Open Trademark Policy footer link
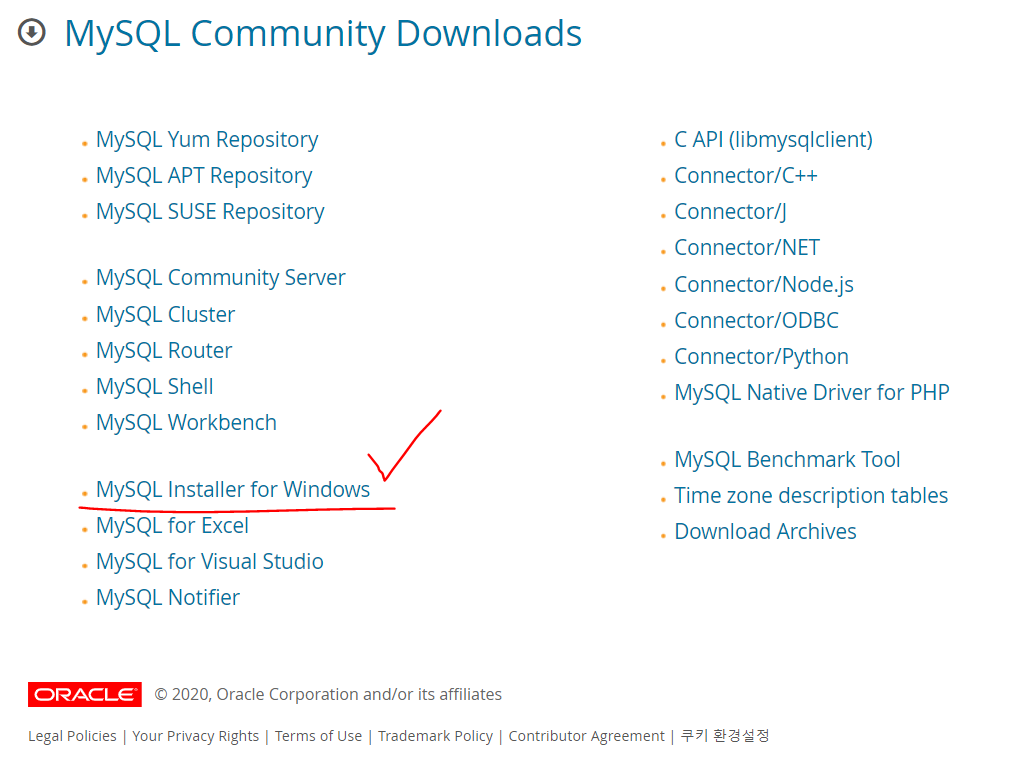The height and width of the screenshot is (762, 1025). pyautogui.click(x=435, y=736)
